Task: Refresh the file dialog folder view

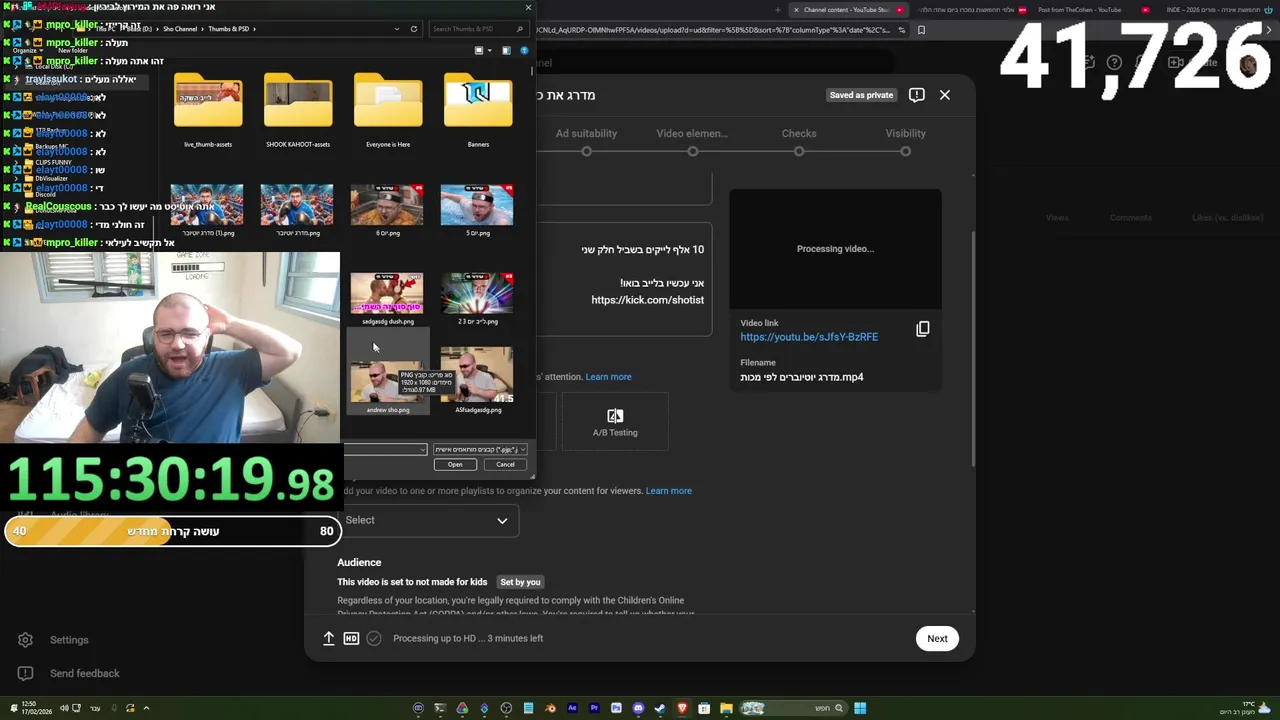Action: tap(414, 29)
